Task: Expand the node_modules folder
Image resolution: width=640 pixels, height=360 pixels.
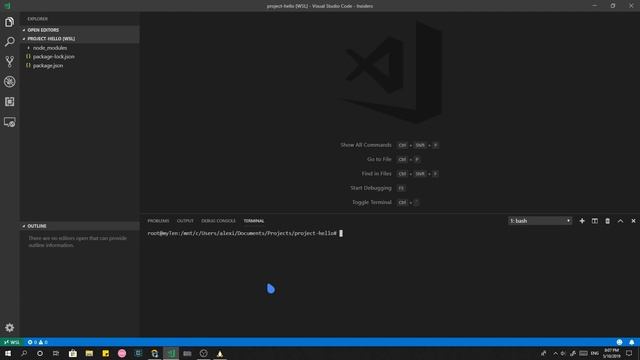Action: pyautogui.click(x=80, y=48)
